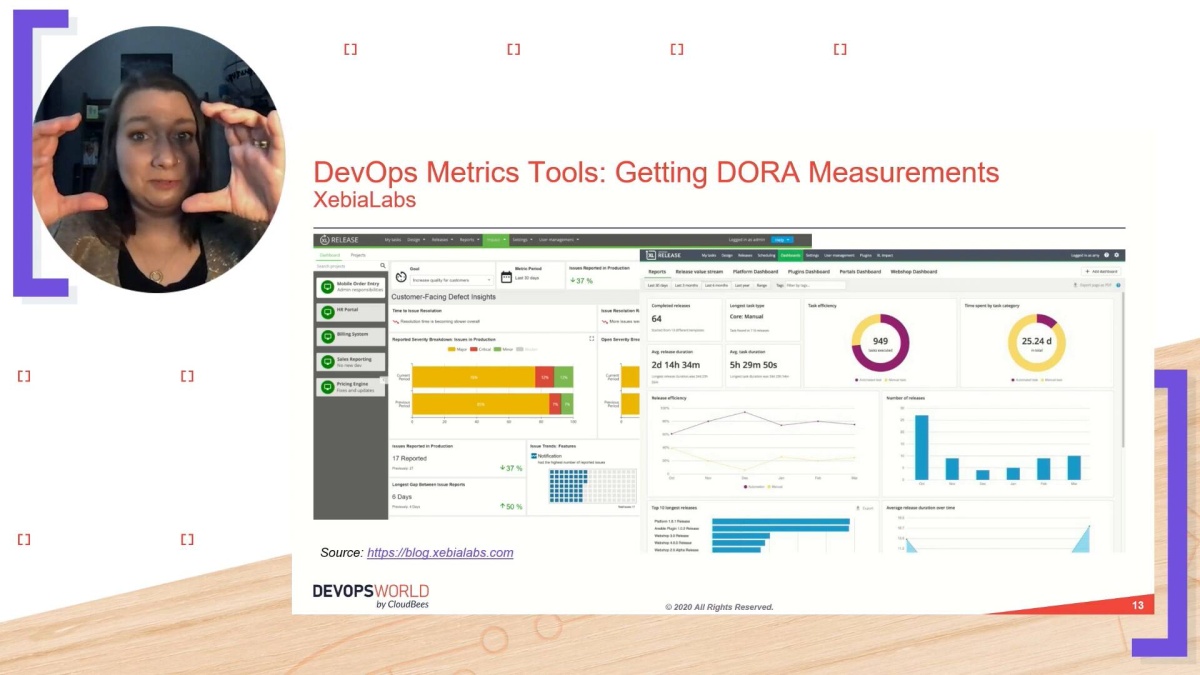This screenshot has width=1200, height=675.
Task: Open the highlighted Impact menu dropdown
Action: tap(496, 239)
